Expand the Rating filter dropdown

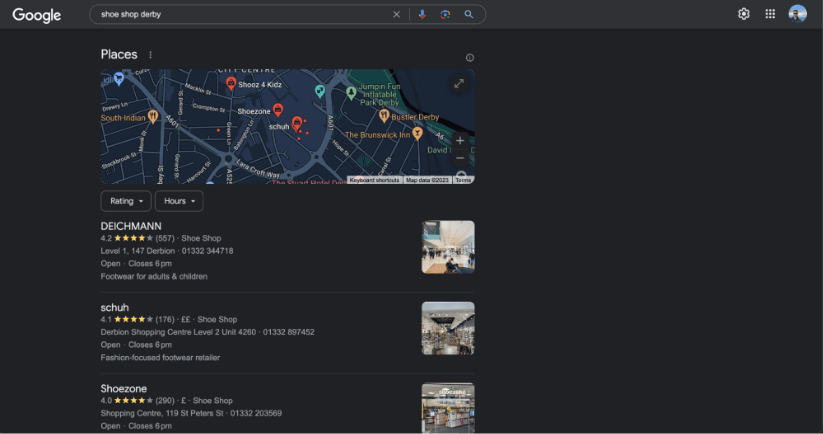coord(126,201)
